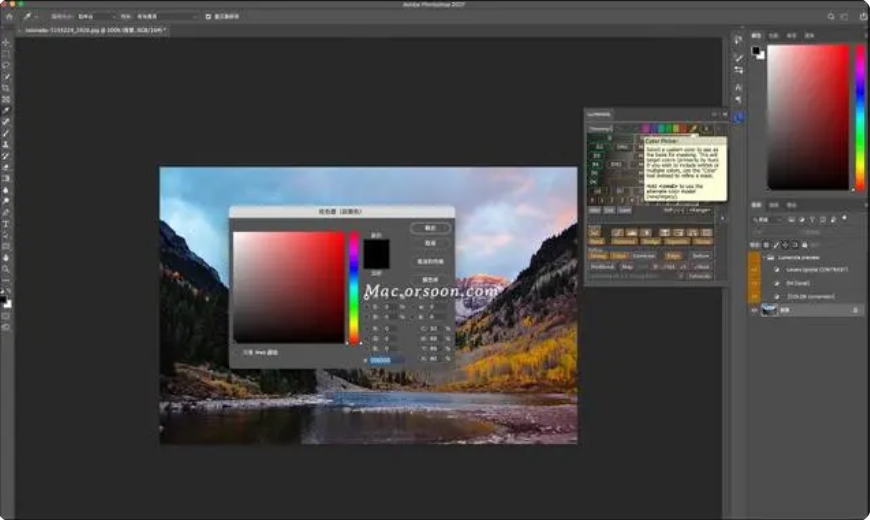The image size is (870, 520).
Task: Open the second dropdown in the options bar
Action: (165, 17)
